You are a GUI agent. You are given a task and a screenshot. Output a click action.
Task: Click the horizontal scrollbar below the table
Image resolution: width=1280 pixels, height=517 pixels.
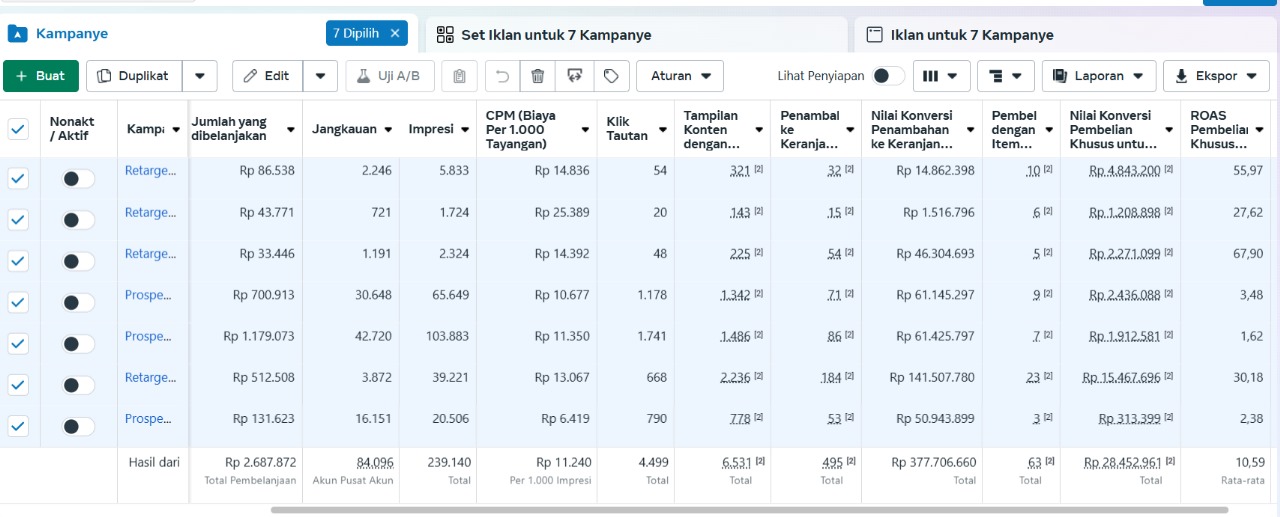(x=750, y=509)
